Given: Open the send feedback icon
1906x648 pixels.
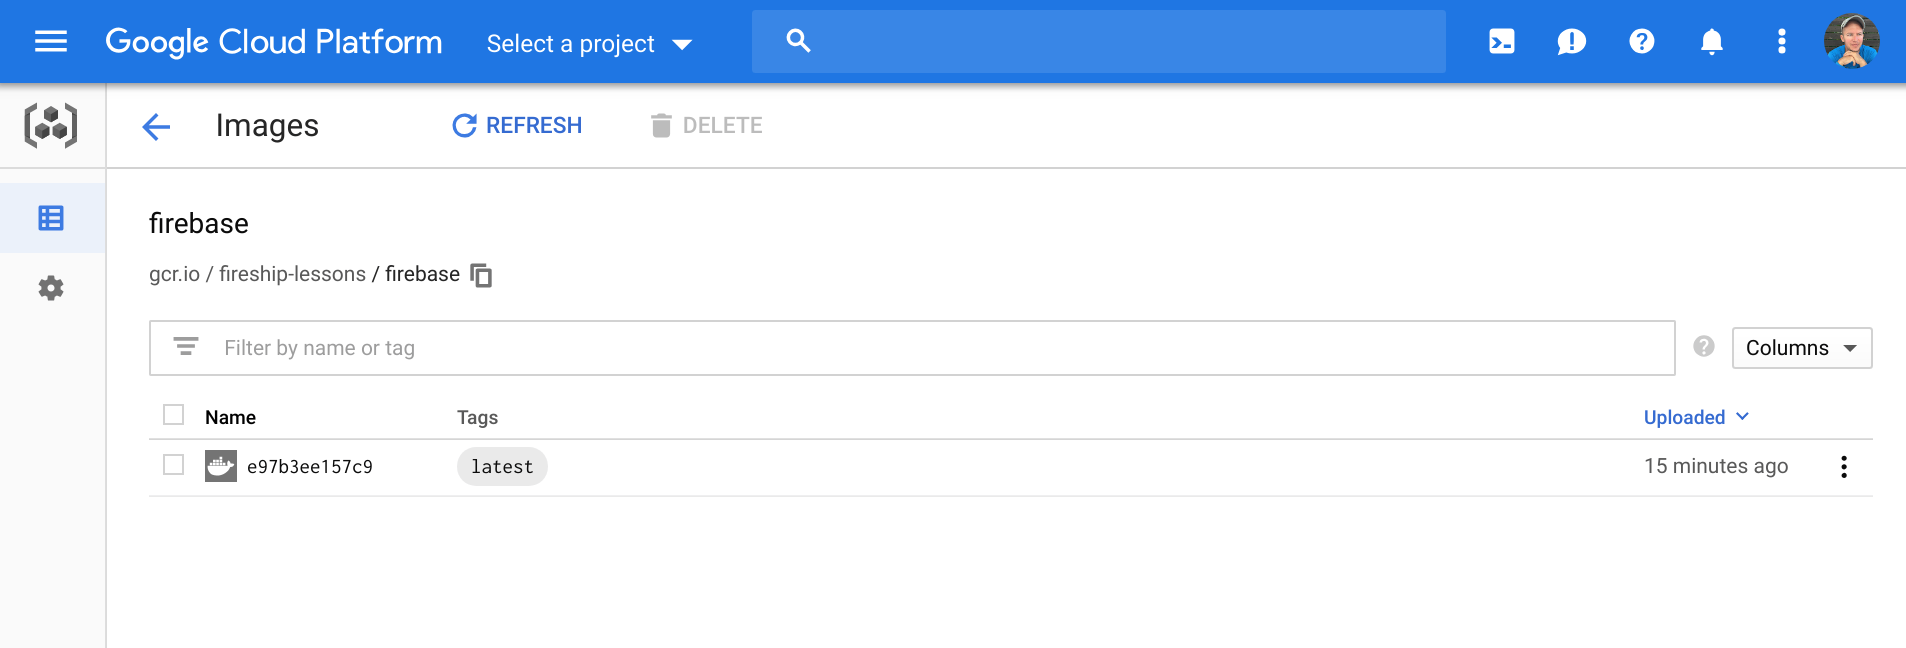Looking at the screenshot, I should pos(1571,41).
